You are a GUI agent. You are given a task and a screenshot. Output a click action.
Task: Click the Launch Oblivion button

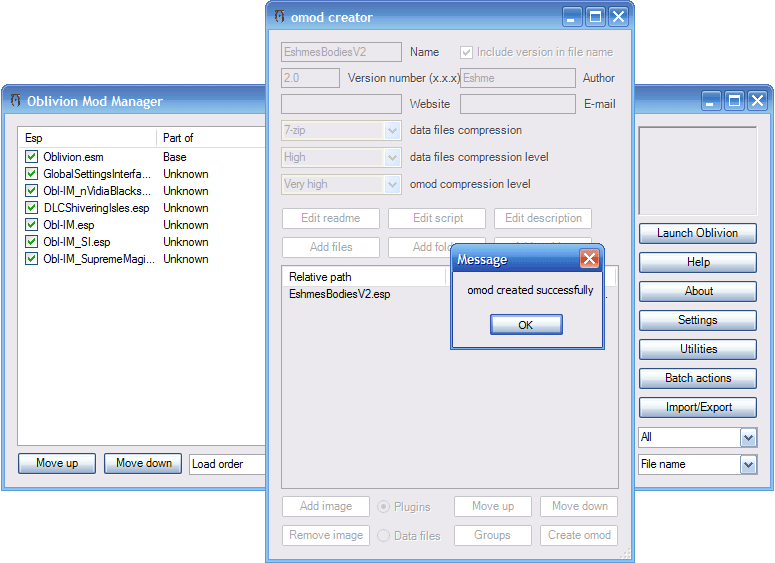[697, 233]
